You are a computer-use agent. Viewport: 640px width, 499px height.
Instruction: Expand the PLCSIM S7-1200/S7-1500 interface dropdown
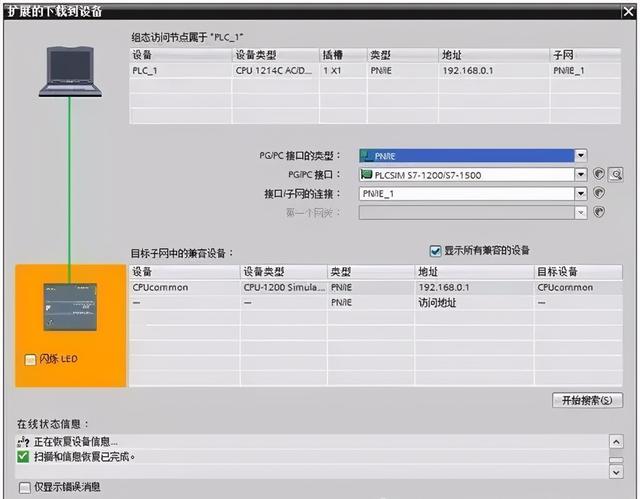pos(581,175)
